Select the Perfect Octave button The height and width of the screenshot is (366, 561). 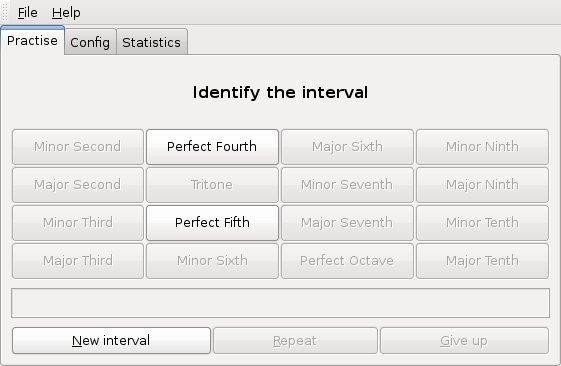(x=347, y=260)
